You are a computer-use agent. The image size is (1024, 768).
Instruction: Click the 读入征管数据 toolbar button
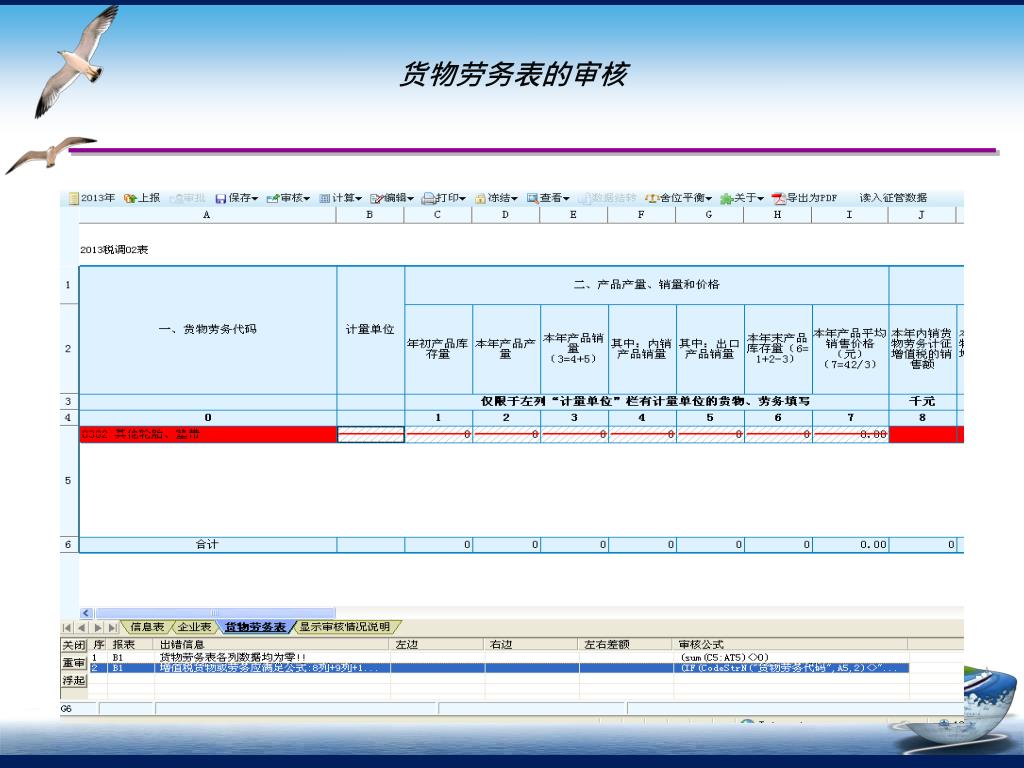pyautogui.click(x=893, y=198)
